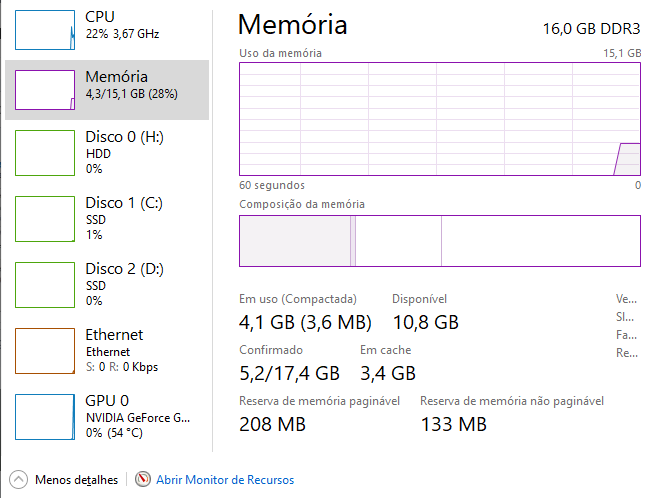Open Disco 0 (H:) HDD graph thumbnail
Screen dimensions: 661x498
[45, 153]
